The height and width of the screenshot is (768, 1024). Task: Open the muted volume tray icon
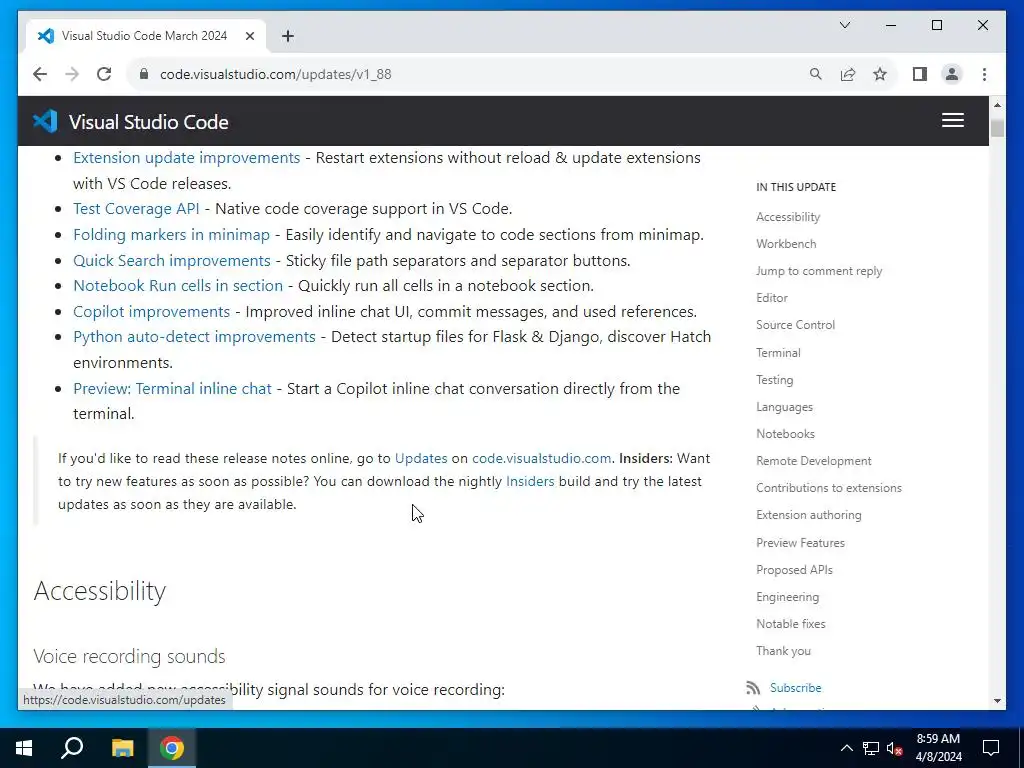pos(895,748)
